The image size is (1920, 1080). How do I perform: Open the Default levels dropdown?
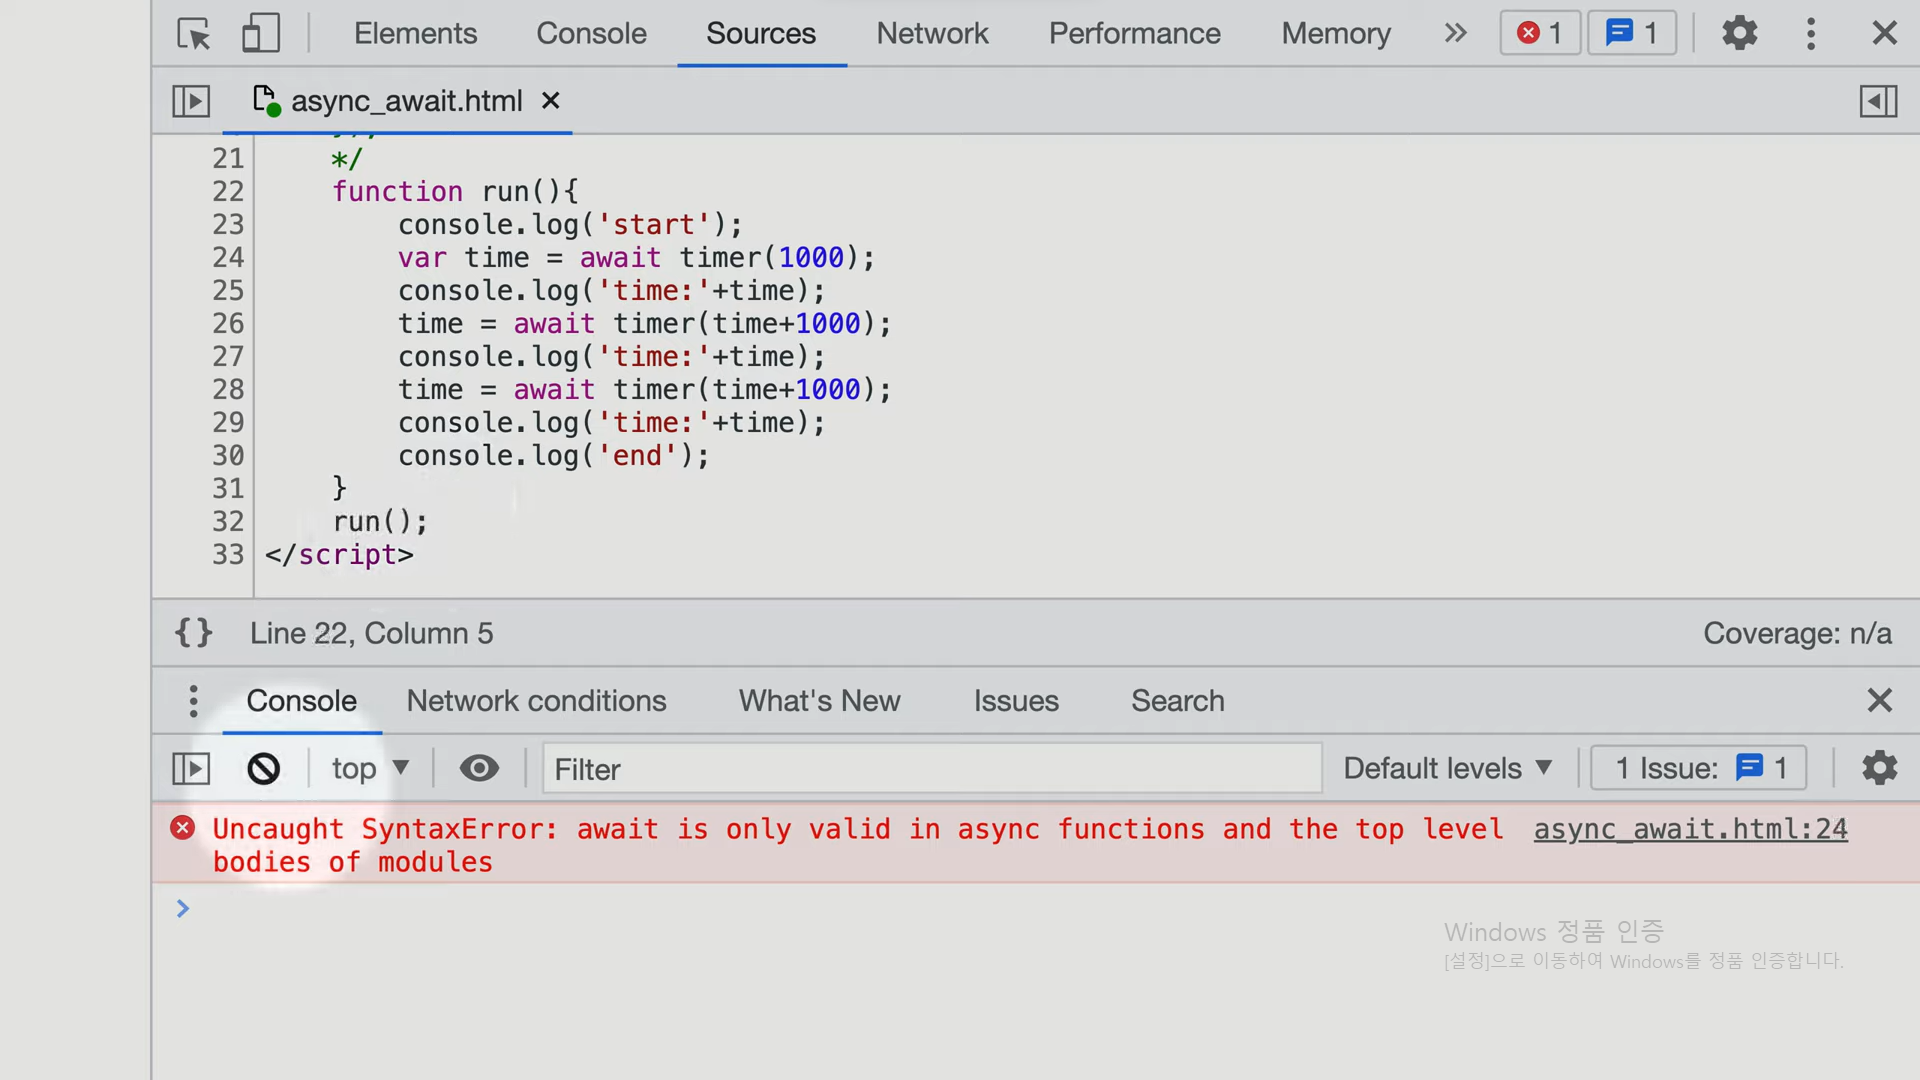1448,768
